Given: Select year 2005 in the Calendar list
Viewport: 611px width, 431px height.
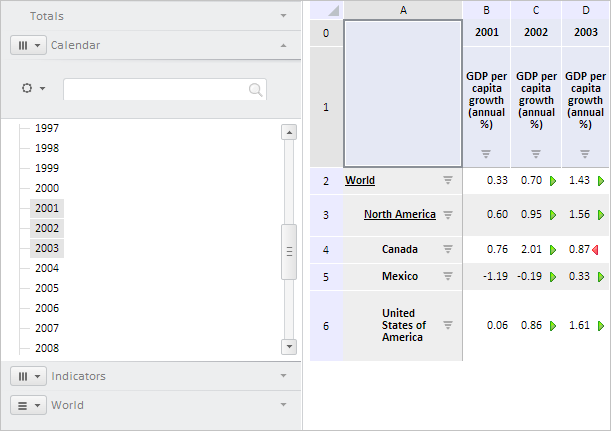Looking at the screenshot, I should pyautogui.click(x=46, y=288).
